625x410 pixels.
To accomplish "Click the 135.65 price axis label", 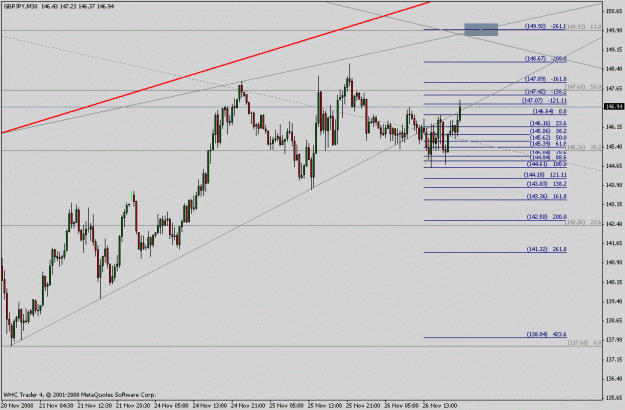I will [614, 398].
